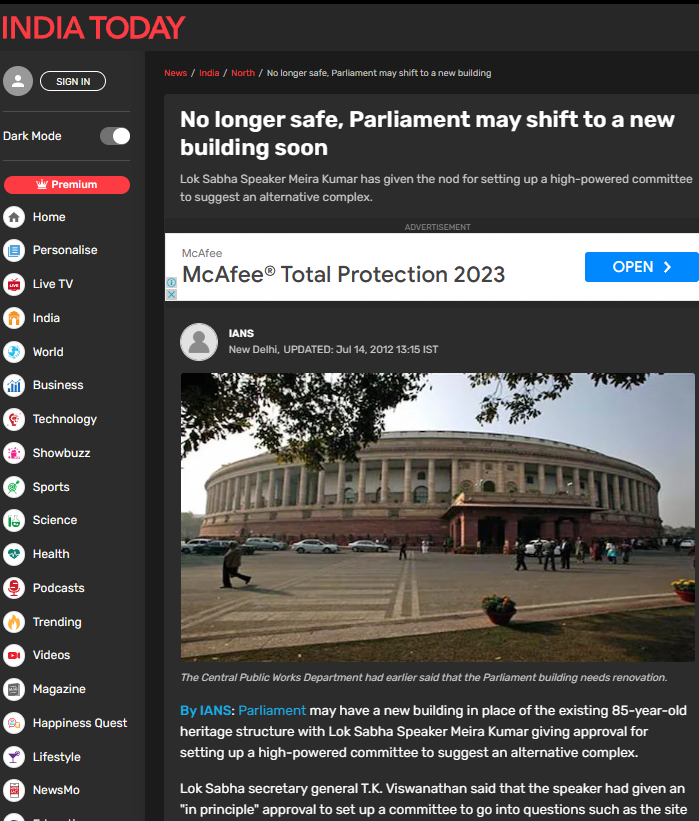Screen dimensions: 699x821
Task: Open the user profile avatar icon
Action: [x=18, y=81]
